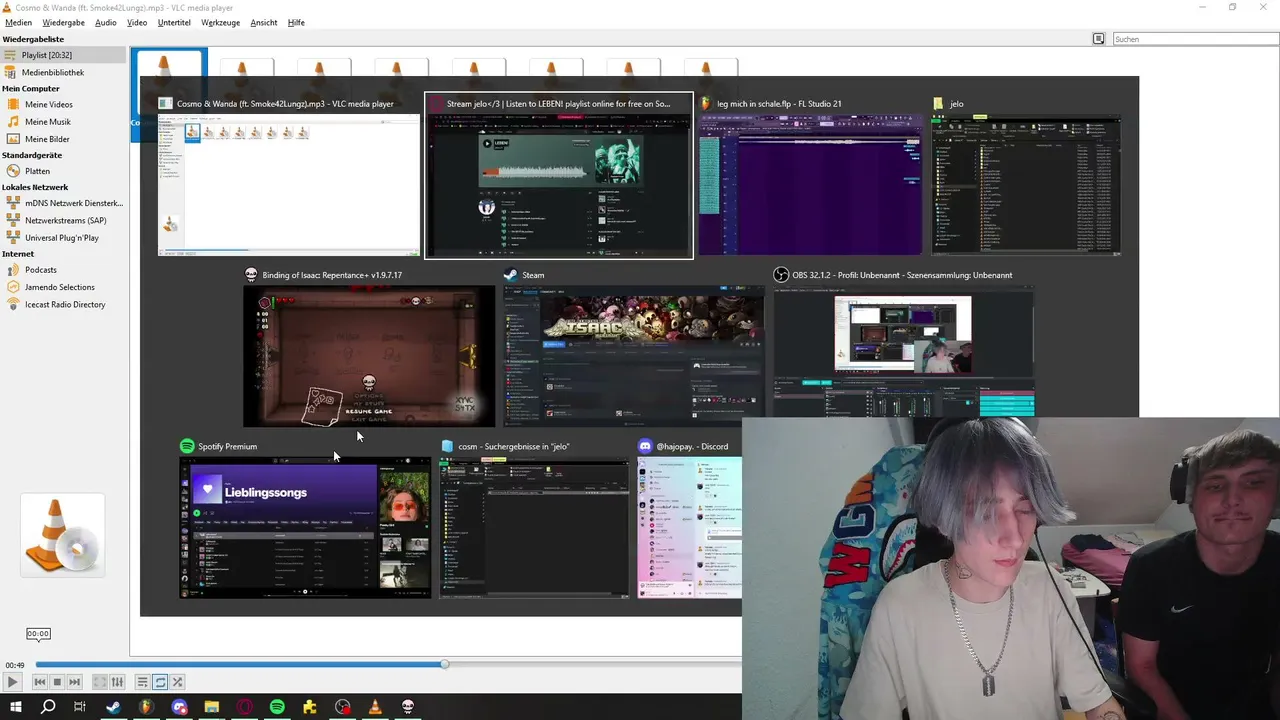Open the Ansicht menu

[264, 22]
